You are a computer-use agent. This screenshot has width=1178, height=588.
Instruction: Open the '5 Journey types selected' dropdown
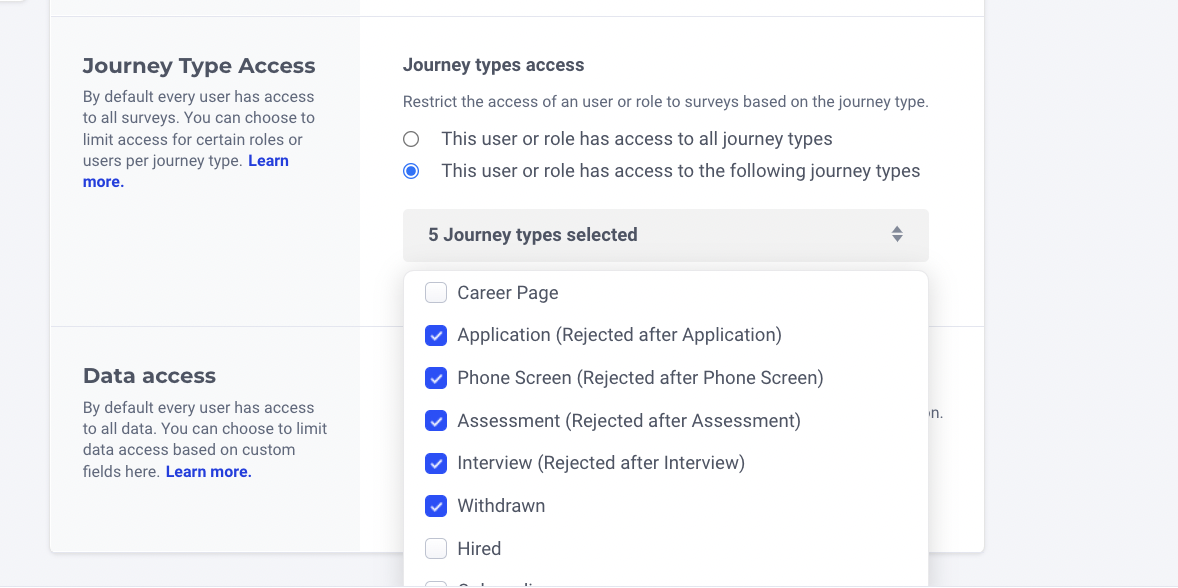(x=665, y=235)
